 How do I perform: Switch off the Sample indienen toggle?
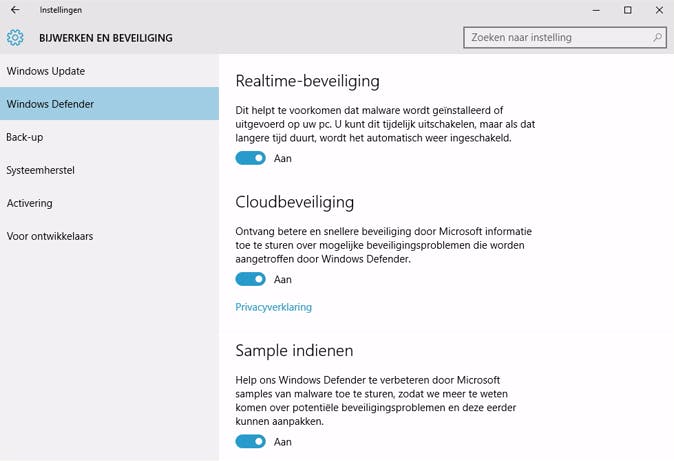(250, 441)
